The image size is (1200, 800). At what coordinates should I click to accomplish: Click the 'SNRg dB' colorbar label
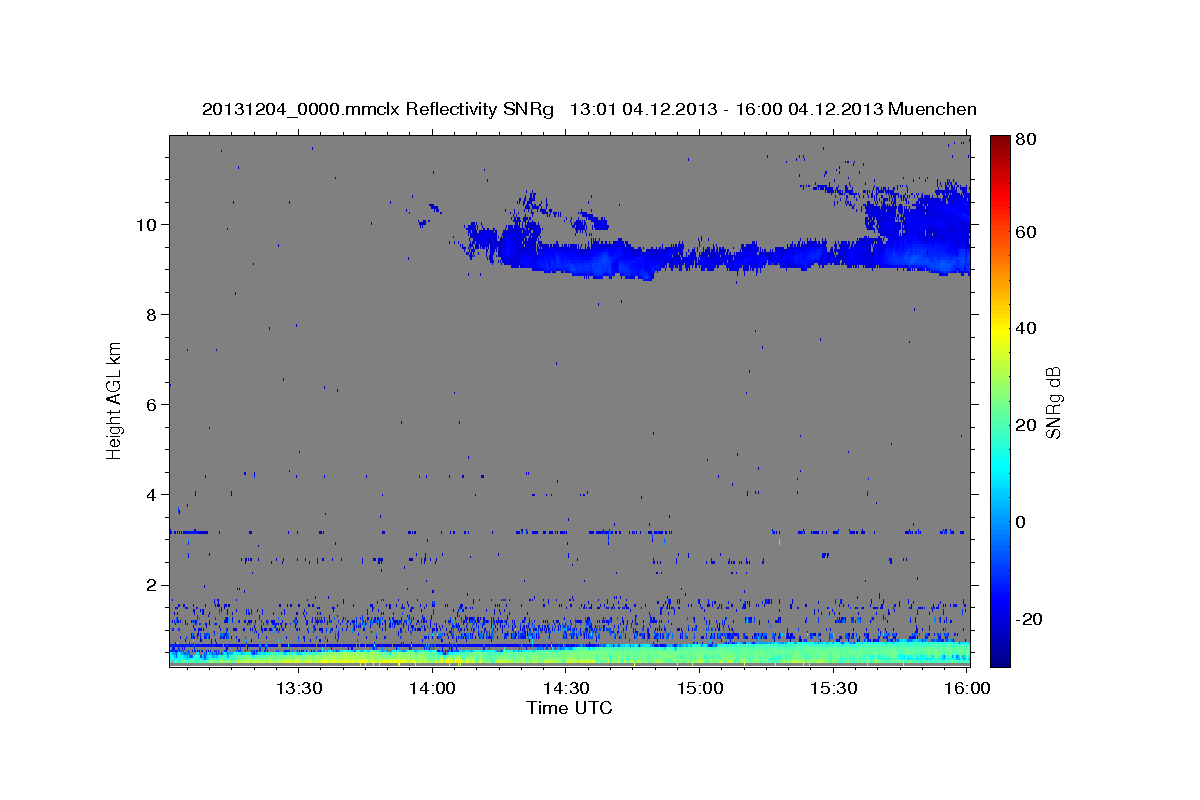tap(1053, 402)
